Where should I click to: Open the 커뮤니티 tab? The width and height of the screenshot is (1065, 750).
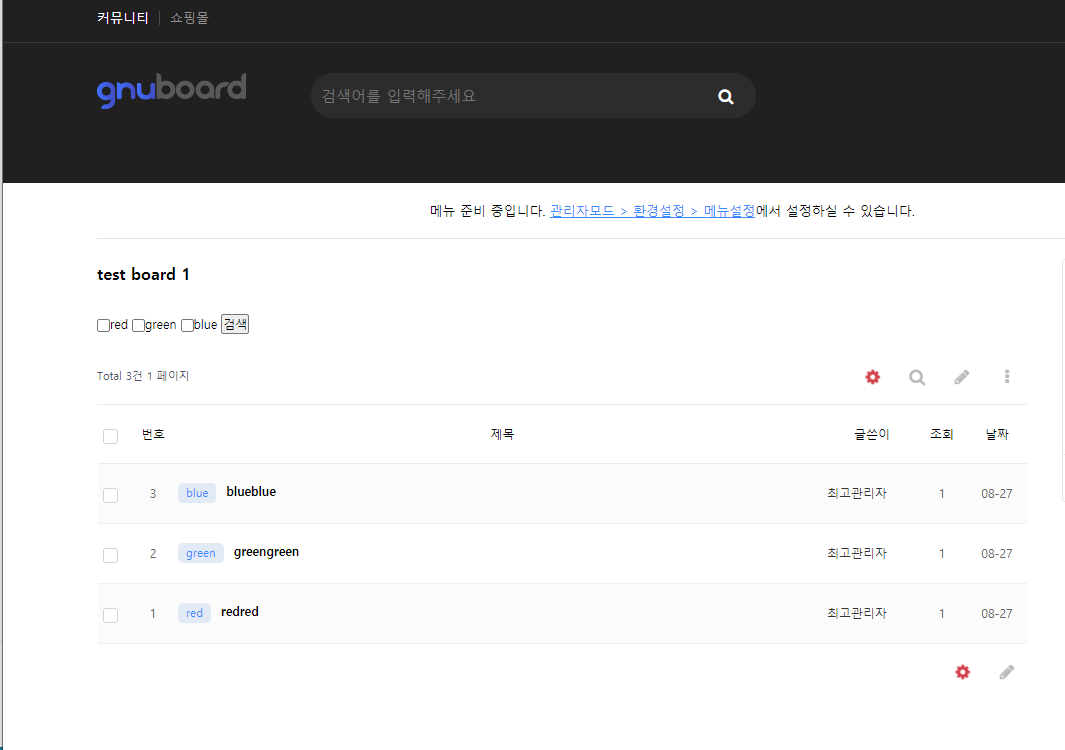[123, 18]
